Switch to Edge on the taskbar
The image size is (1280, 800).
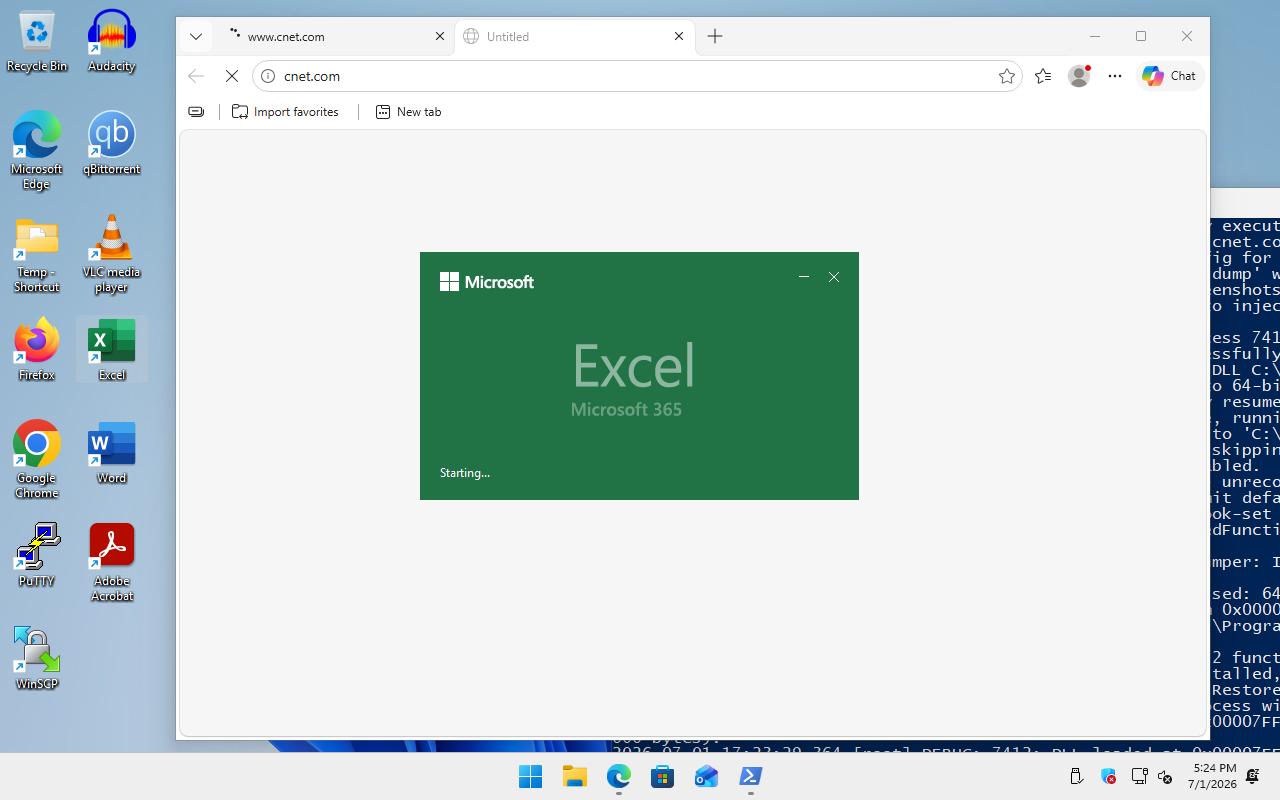pyautogui.click(x=618, y=776)
